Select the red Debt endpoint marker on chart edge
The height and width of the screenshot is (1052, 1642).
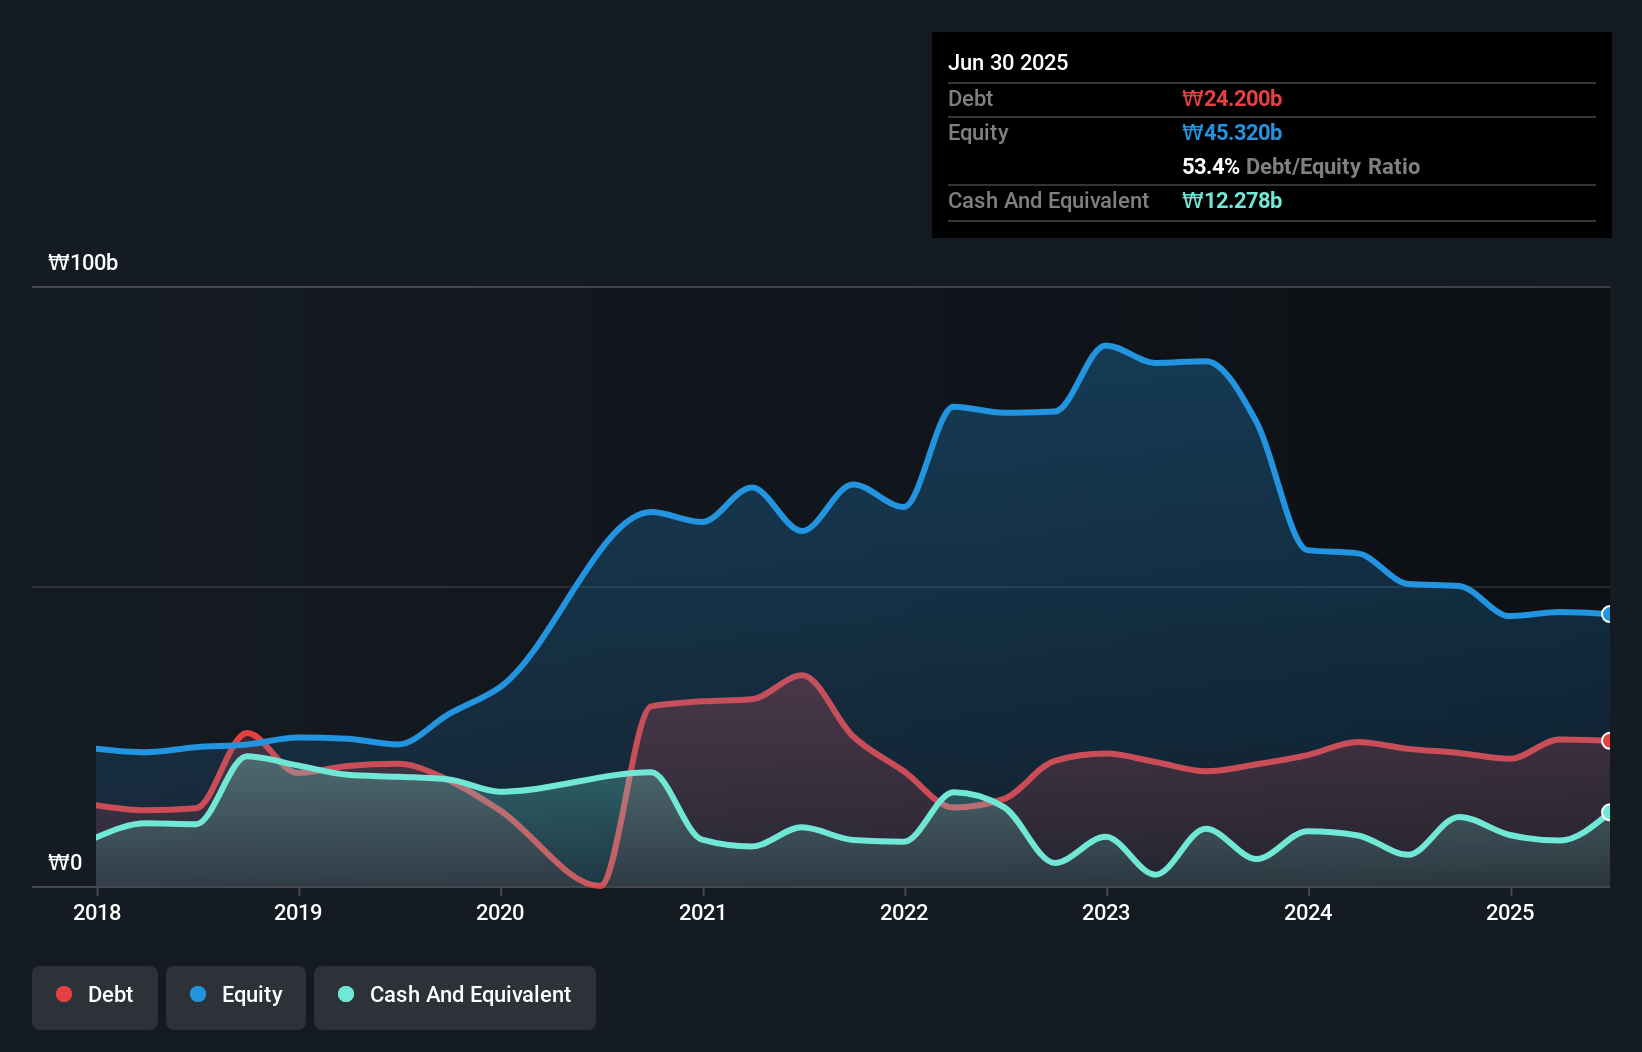(1607, 741)
